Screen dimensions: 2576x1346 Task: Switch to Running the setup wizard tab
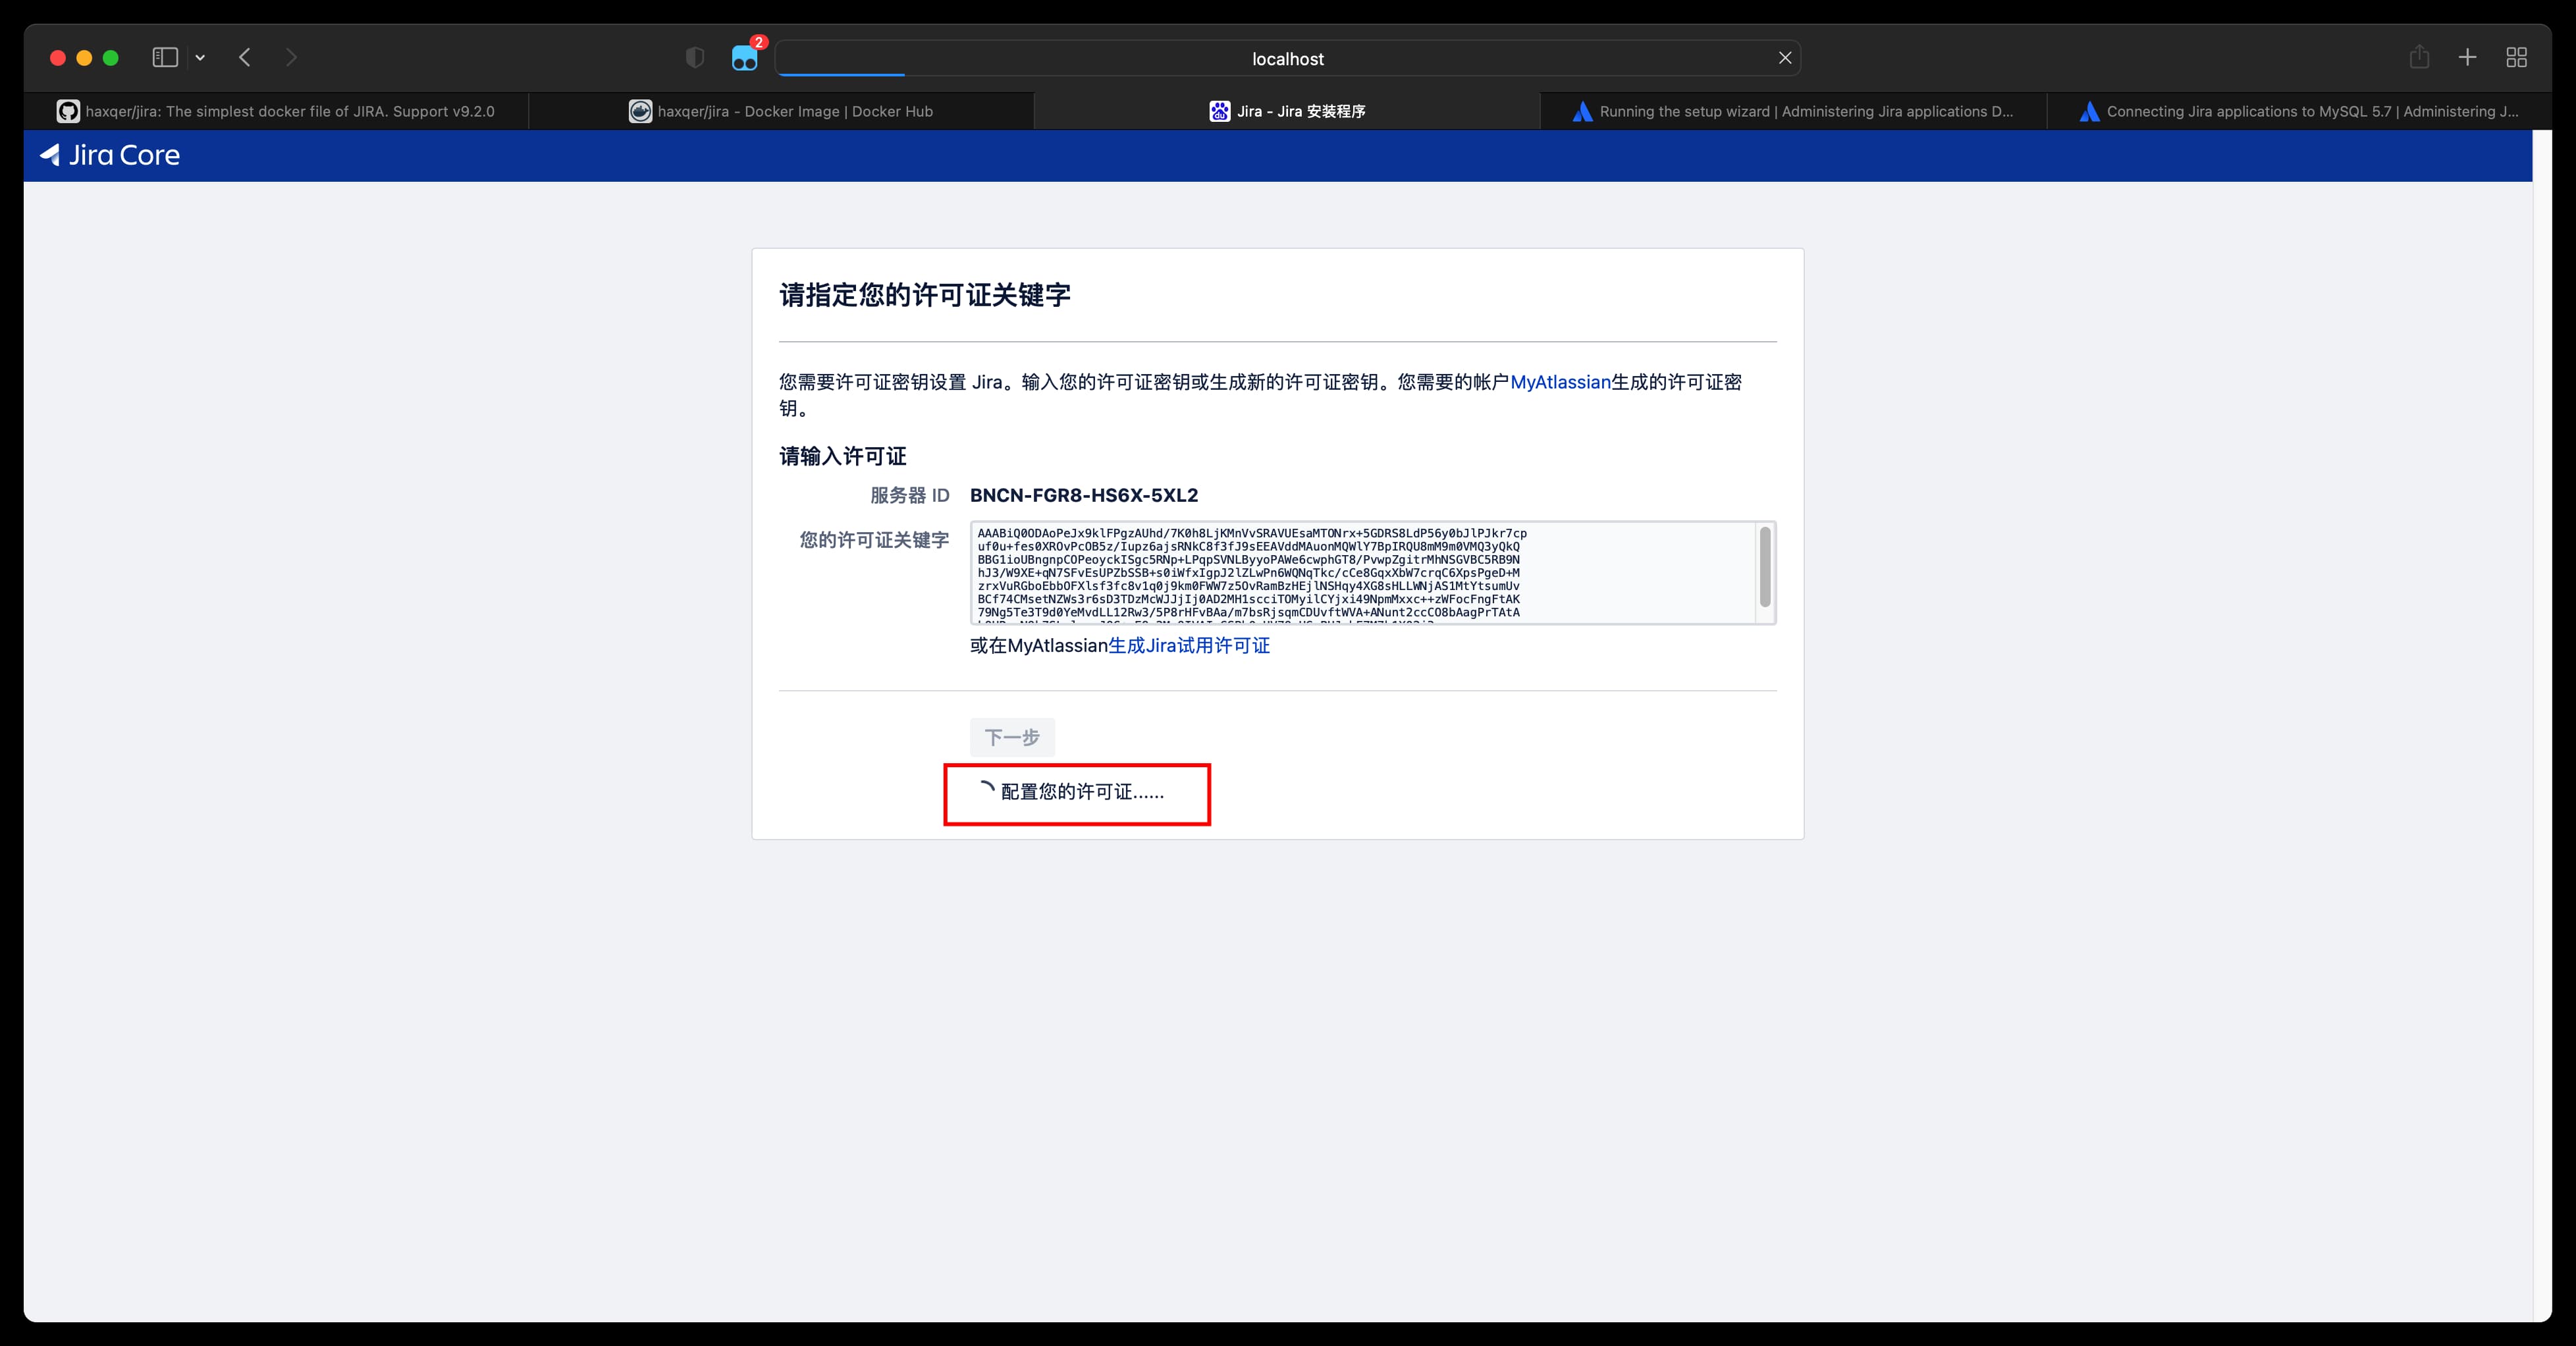[x=1794, y=111]
